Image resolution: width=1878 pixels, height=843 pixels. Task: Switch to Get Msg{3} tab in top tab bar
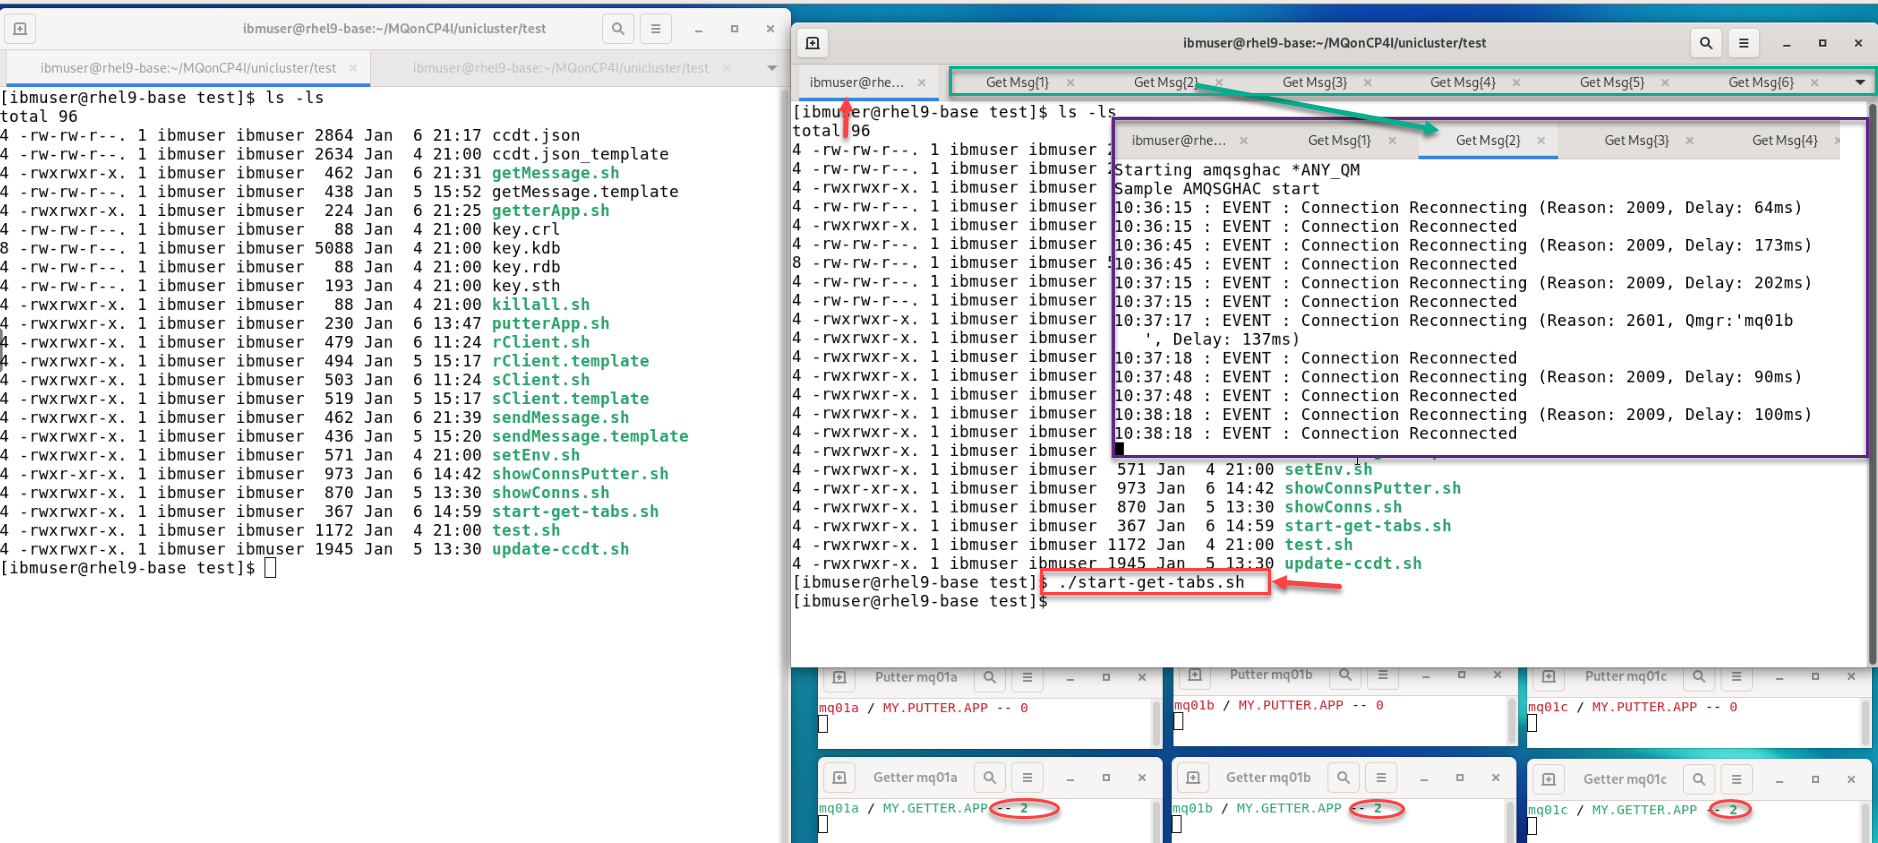1314,82
